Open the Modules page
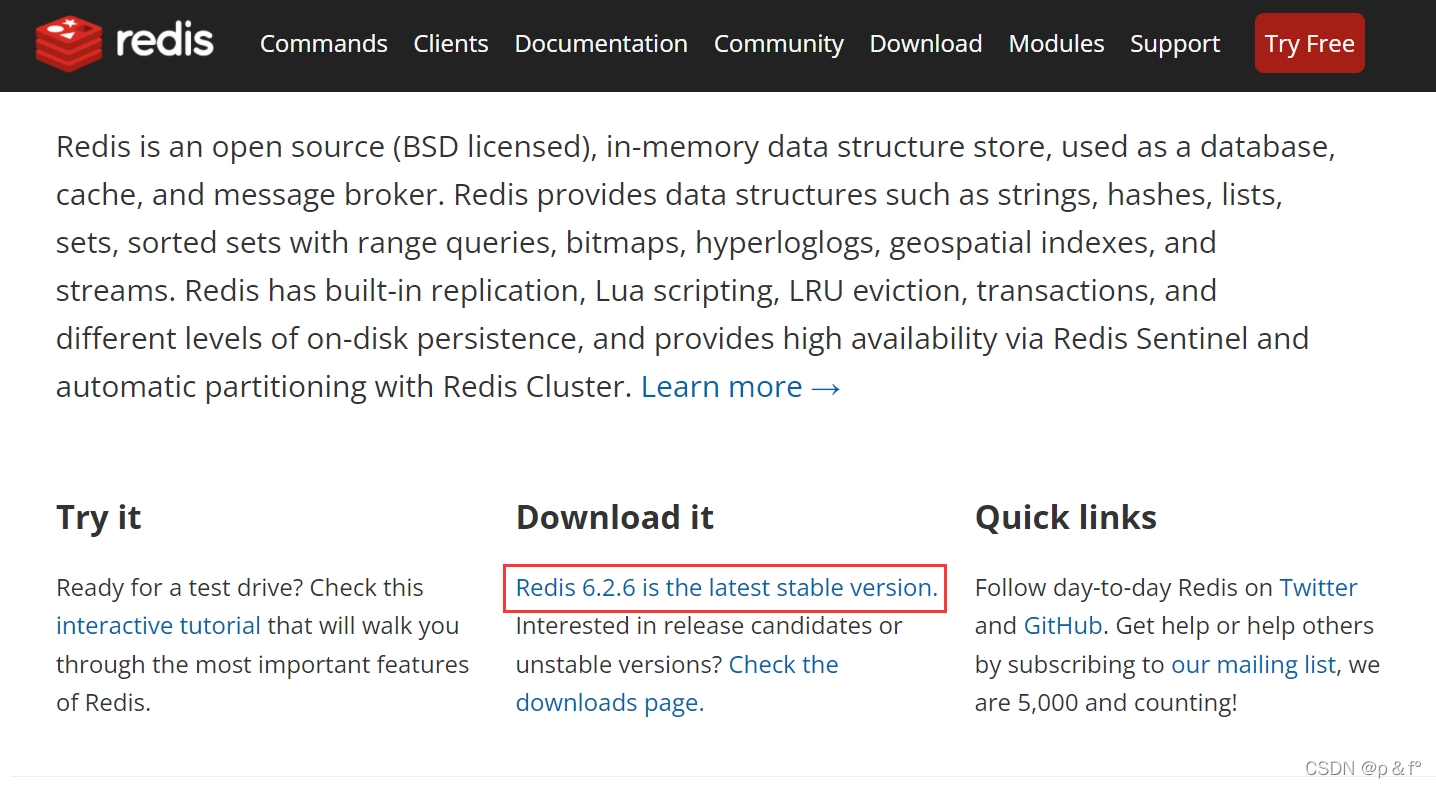1436x788 pixels. [1056, 44]
